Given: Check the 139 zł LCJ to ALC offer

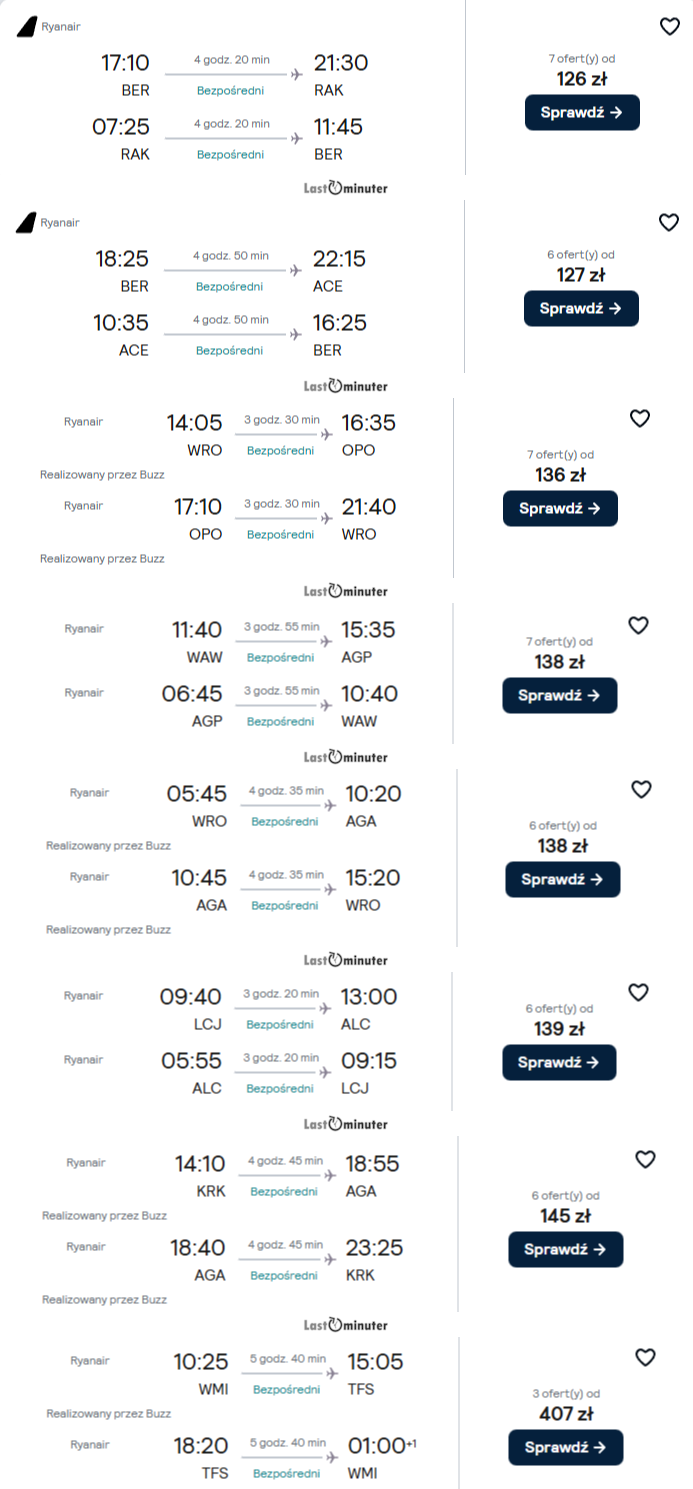Looking at the screenshot, I should pos(559,1063).
